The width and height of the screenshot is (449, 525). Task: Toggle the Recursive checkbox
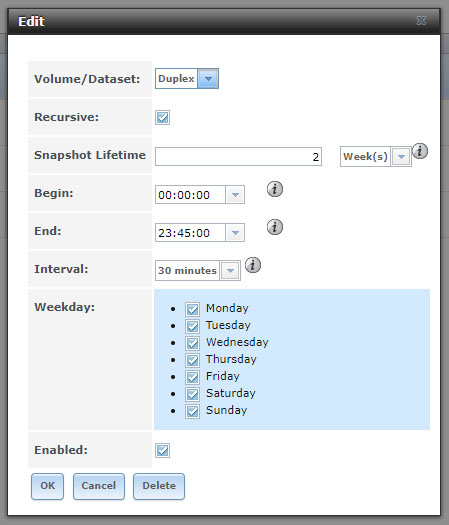162,118
